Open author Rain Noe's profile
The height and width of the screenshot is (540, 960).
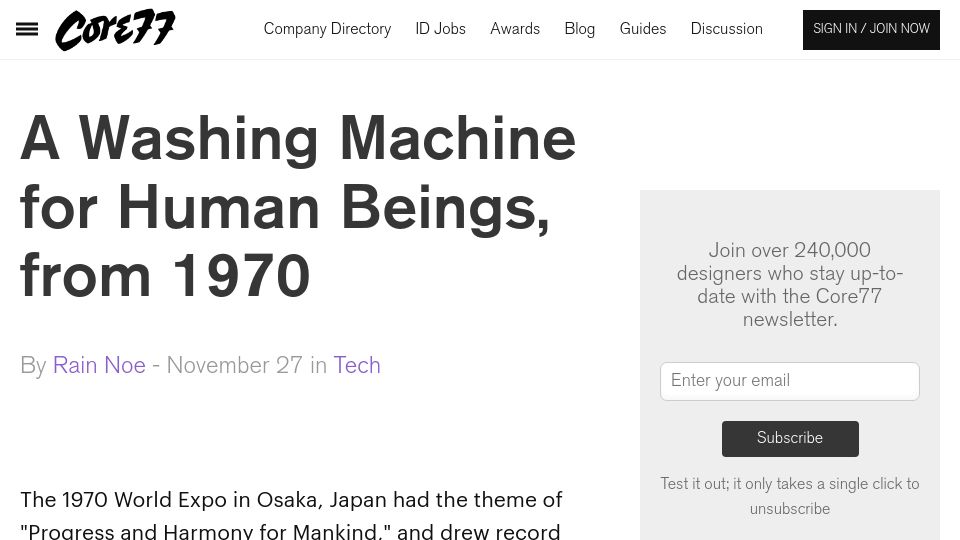pyautogui.click(x=99, y=365)
